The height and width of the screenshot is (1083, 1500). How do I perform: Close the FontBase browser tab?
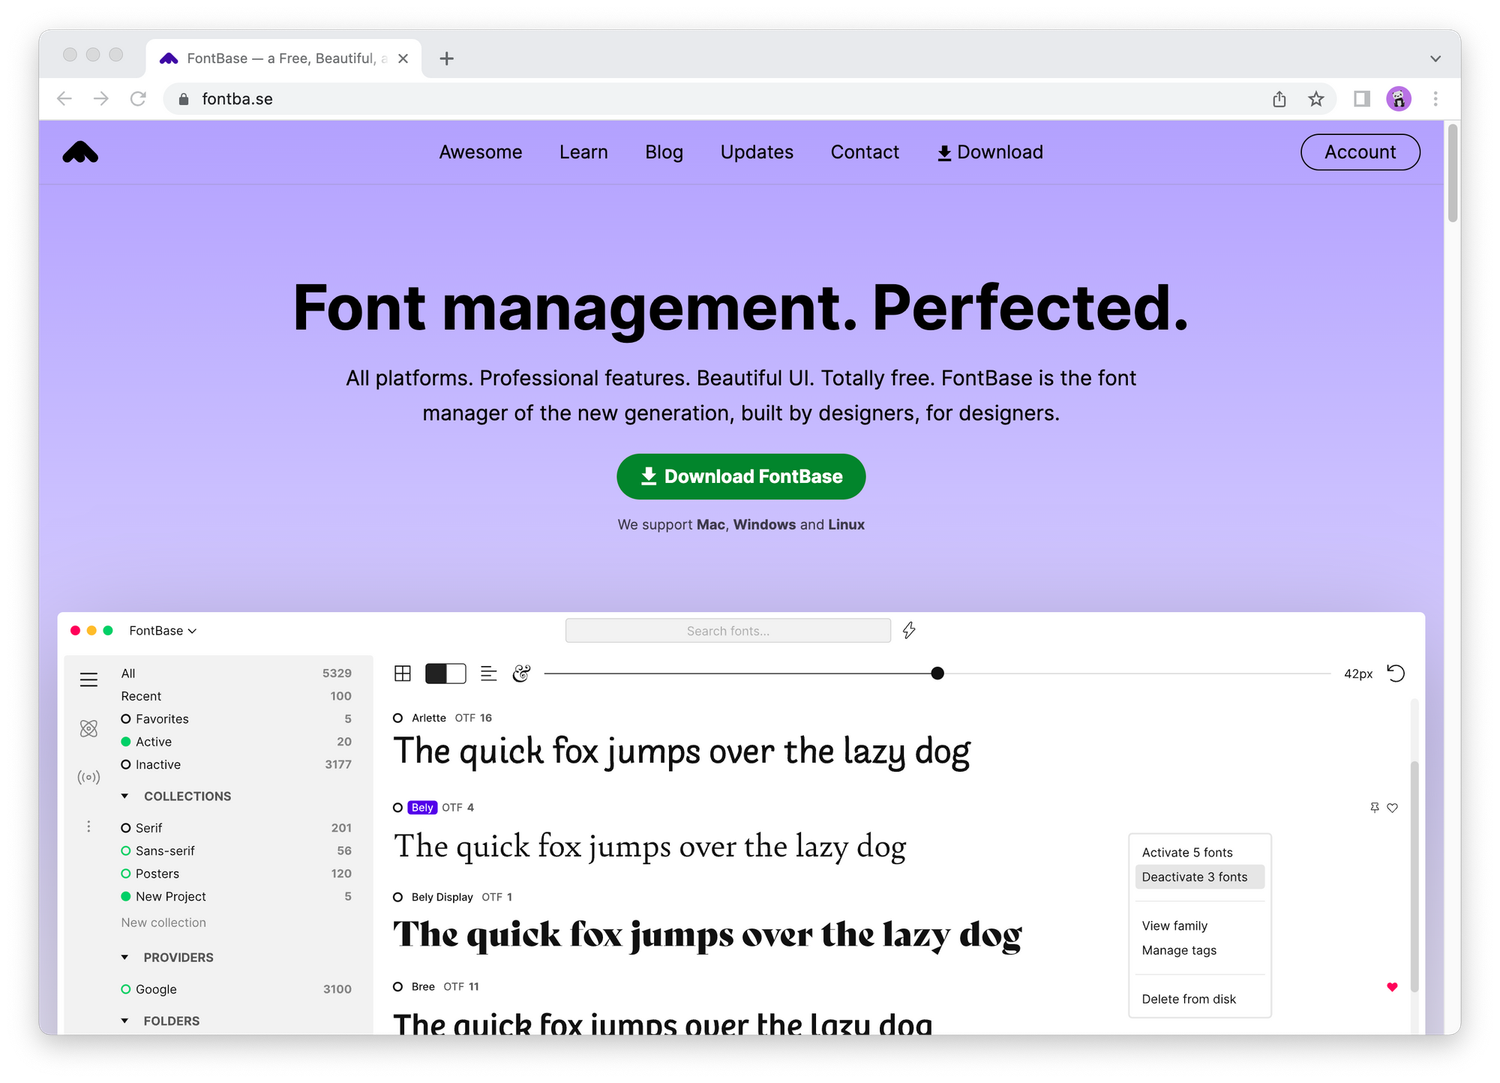point(403,58)
